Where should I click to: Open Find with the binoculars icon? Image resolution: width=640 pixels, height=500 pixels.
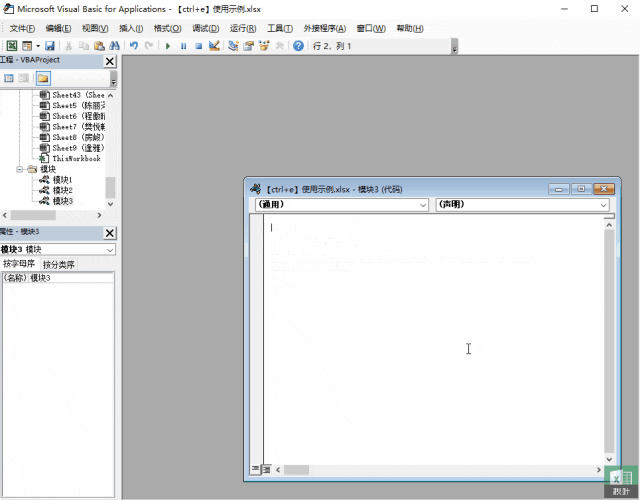coord(115,46)
